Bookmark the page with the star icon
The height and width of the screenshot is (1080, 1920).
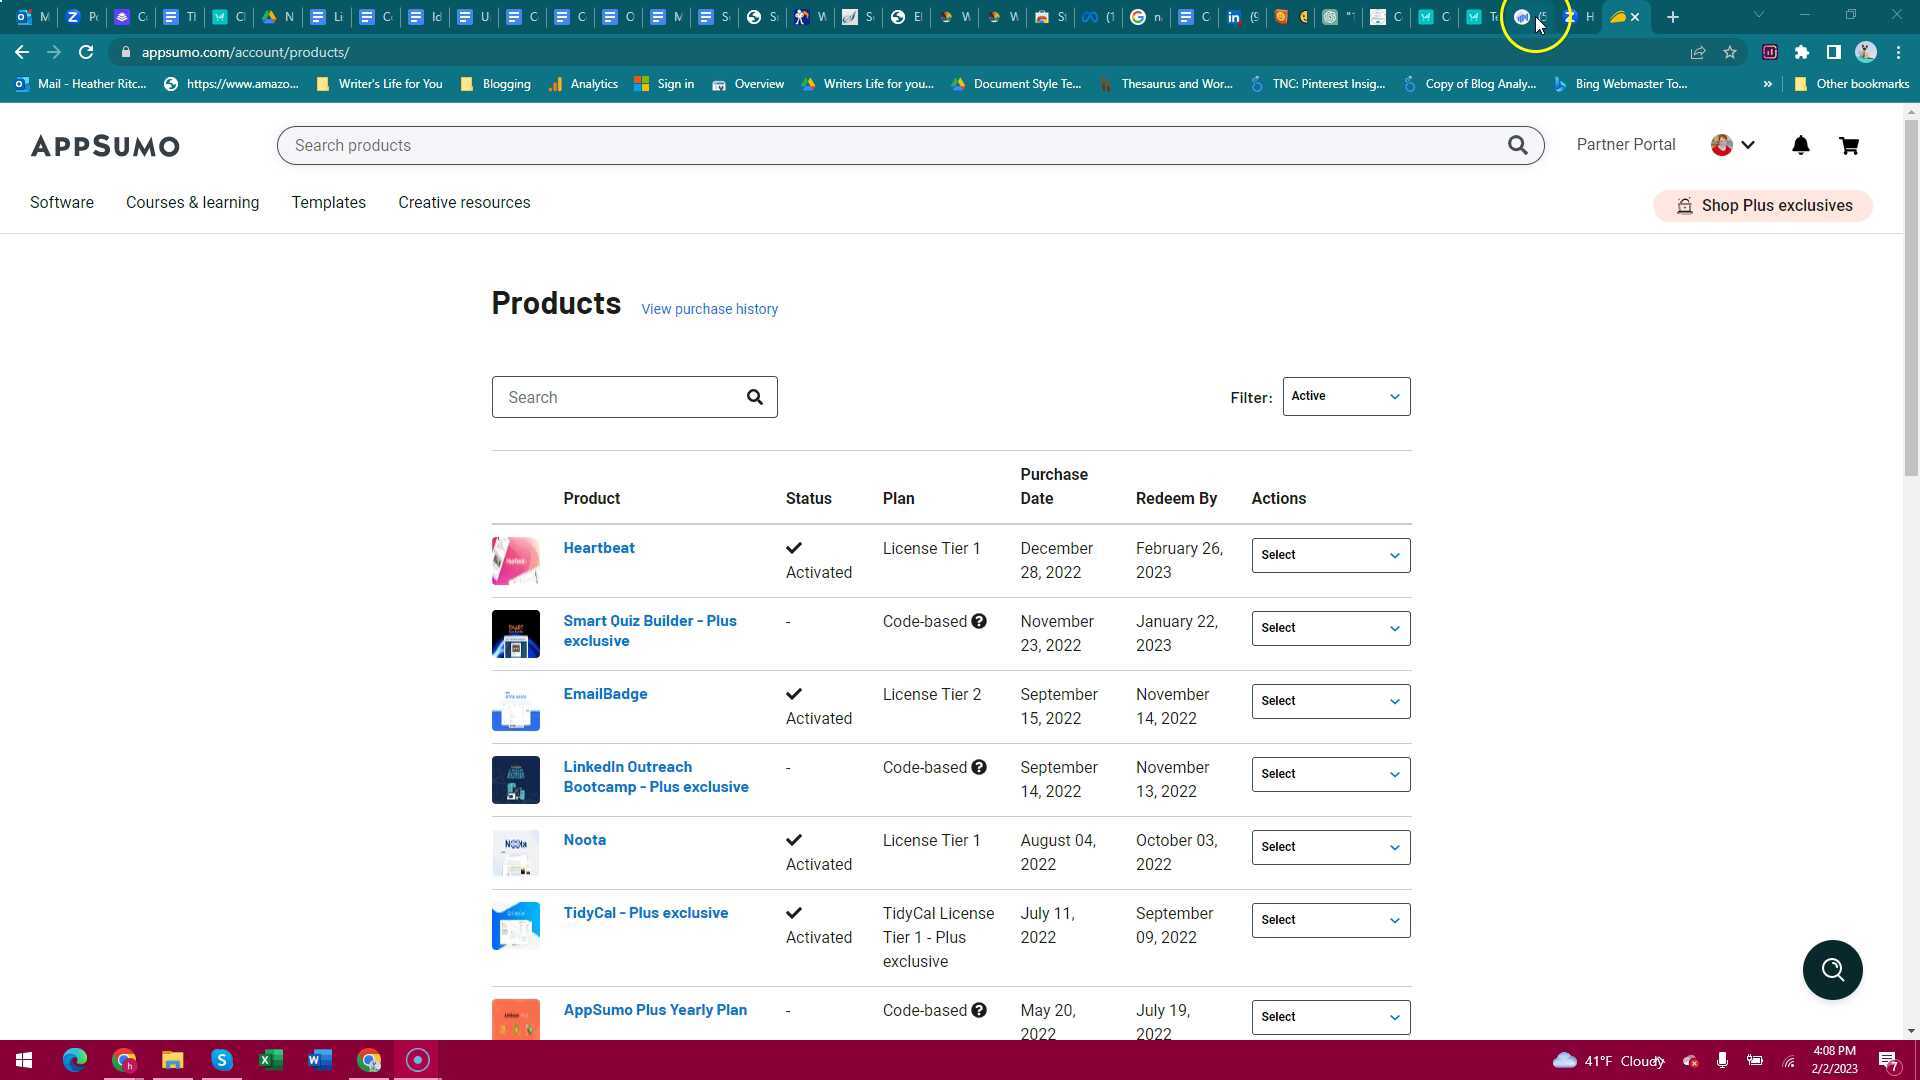click(1730, 52)
